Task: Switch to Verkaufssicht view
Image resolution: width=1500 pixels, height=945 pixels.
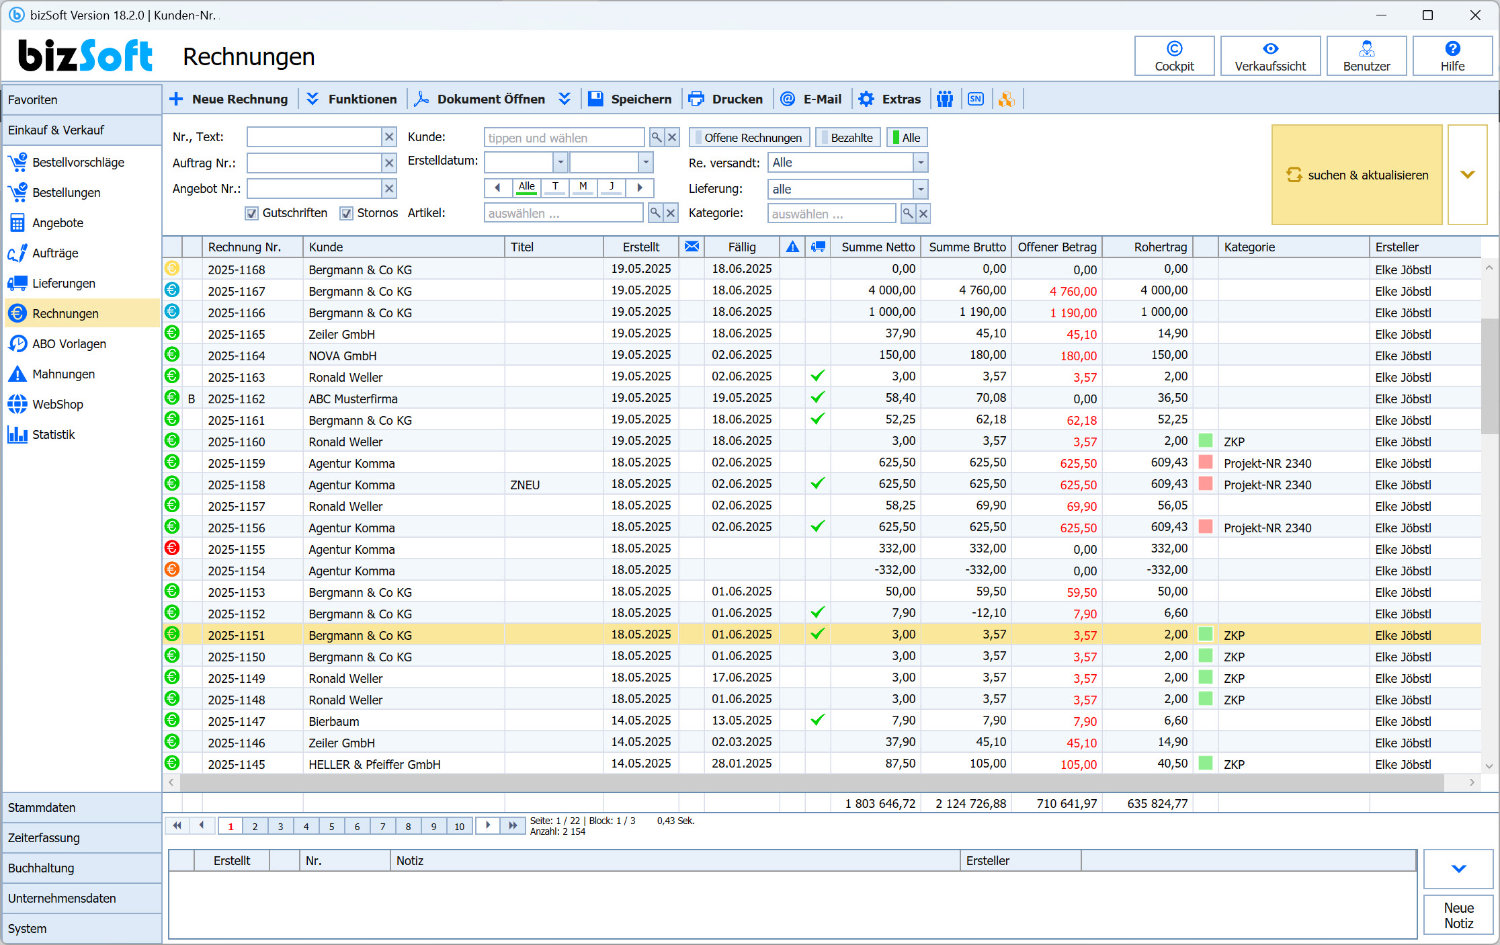Action: pyautogui.click(x=1270, y=56)
